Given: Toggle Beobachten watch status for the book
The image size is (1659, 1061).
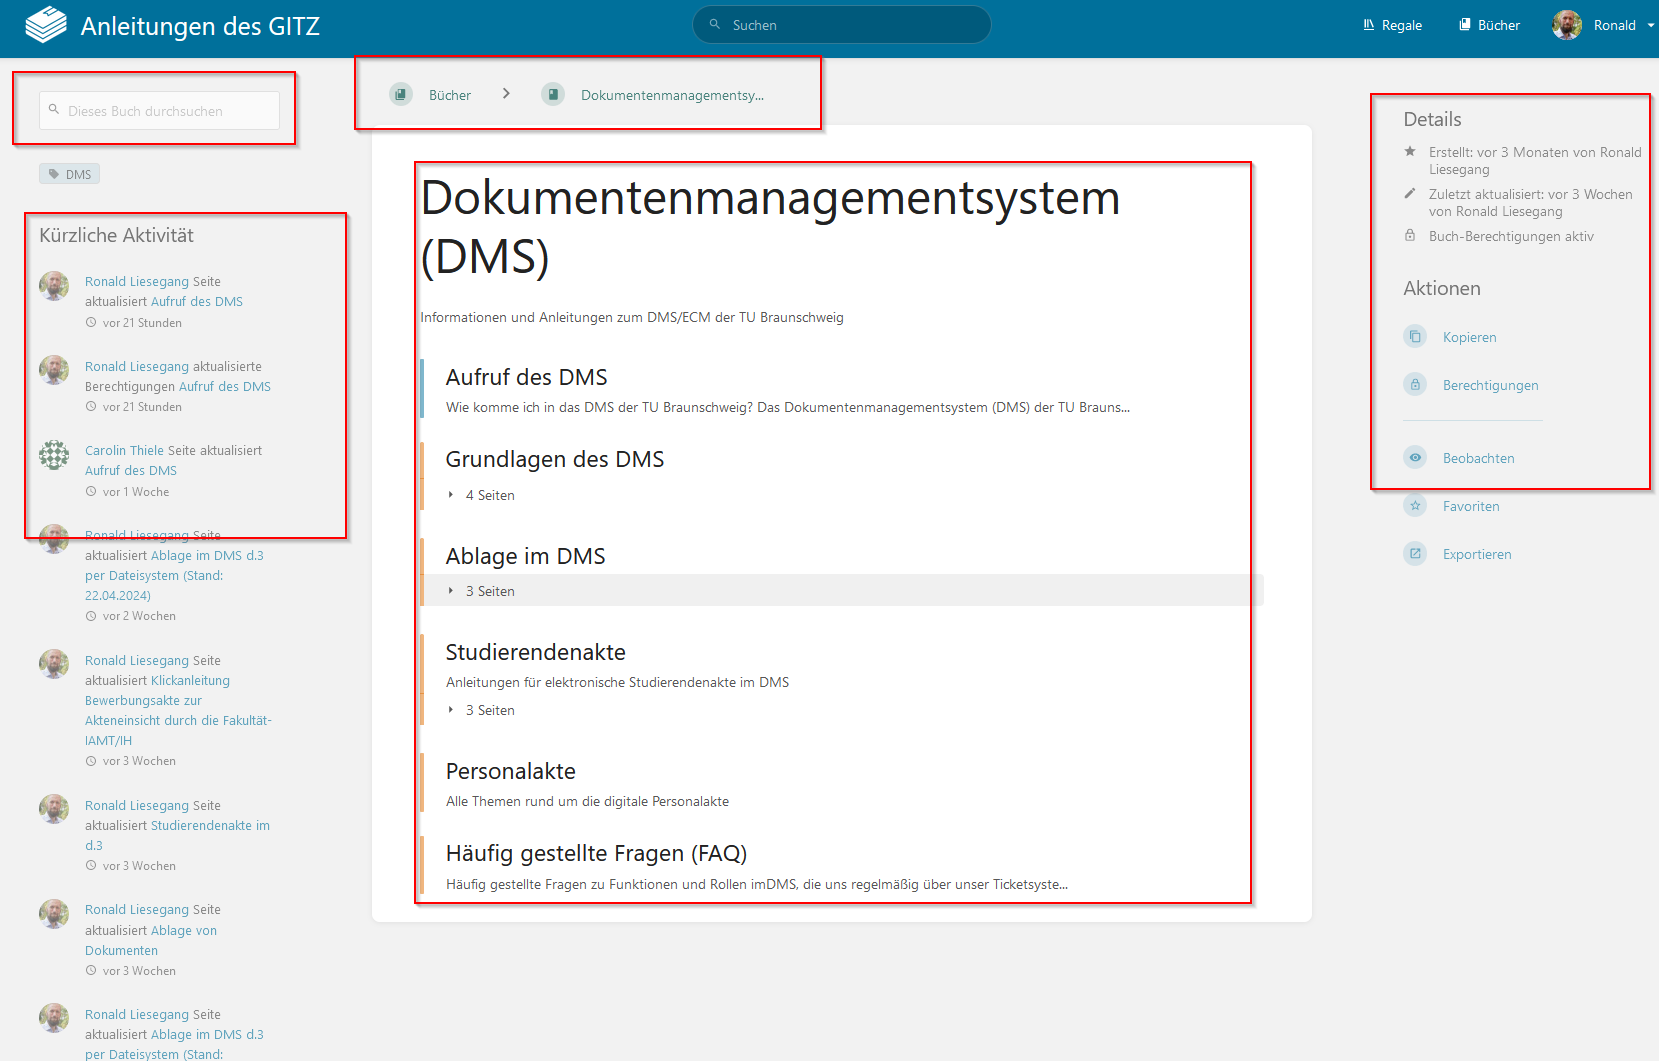Looking at the screenshot, I should 1415,457.
